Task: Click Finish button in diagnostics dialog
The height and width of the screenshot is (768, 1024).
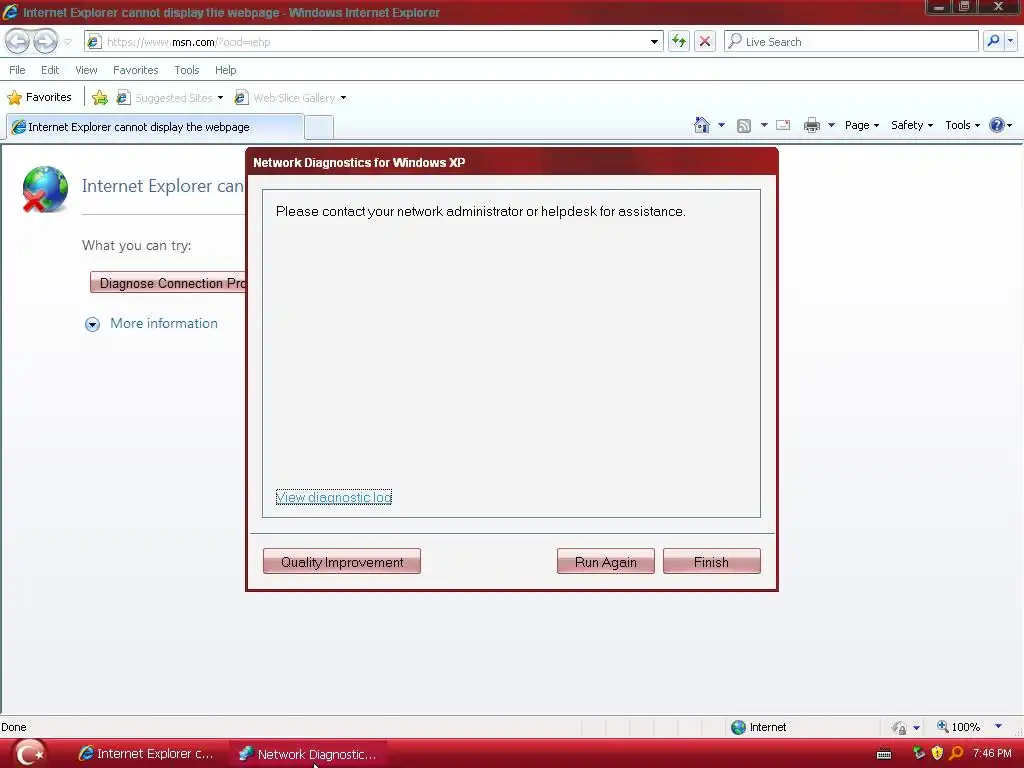Action: pos(711,562)
